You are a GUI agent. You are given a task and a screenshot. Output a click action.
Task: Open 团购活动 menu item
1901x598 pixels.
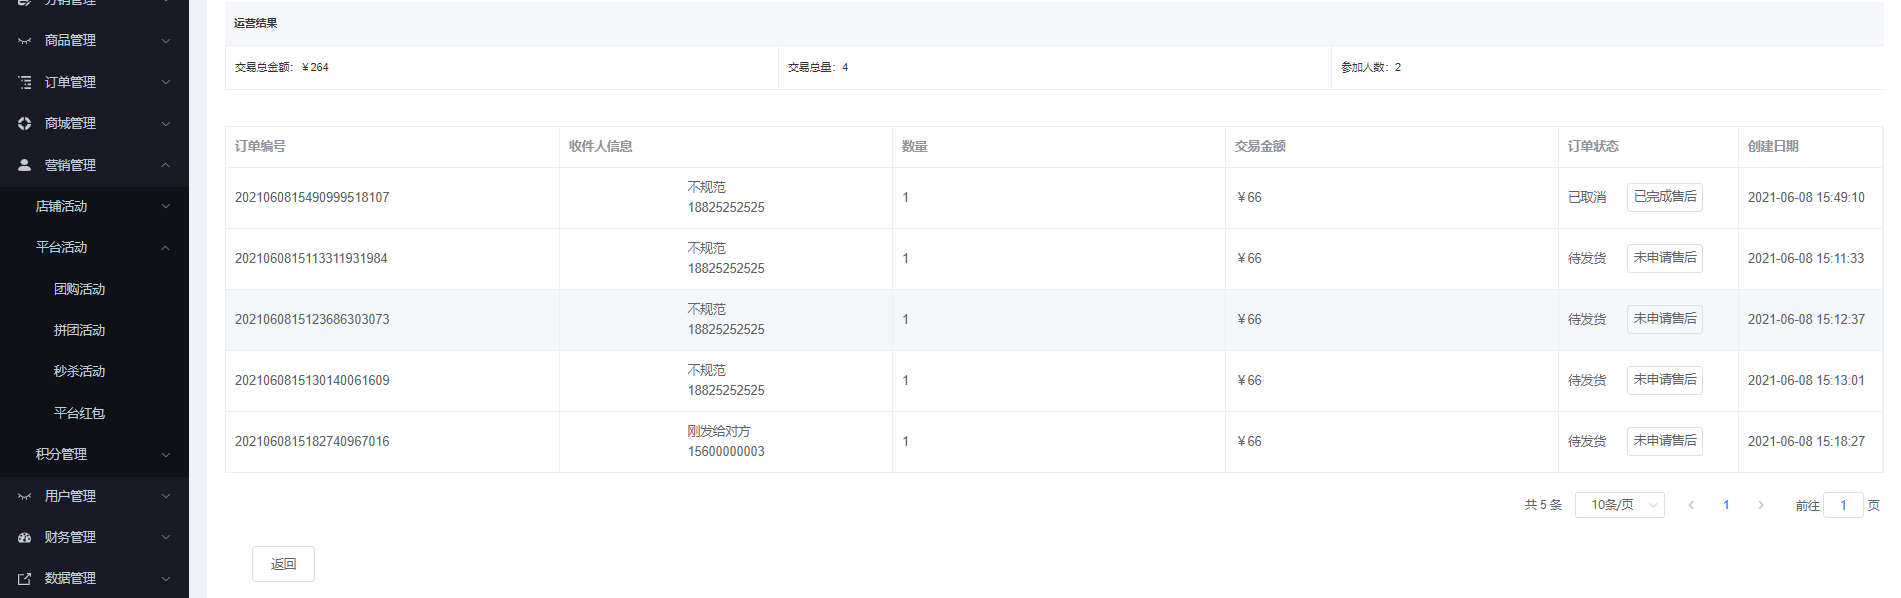(80, 289)
